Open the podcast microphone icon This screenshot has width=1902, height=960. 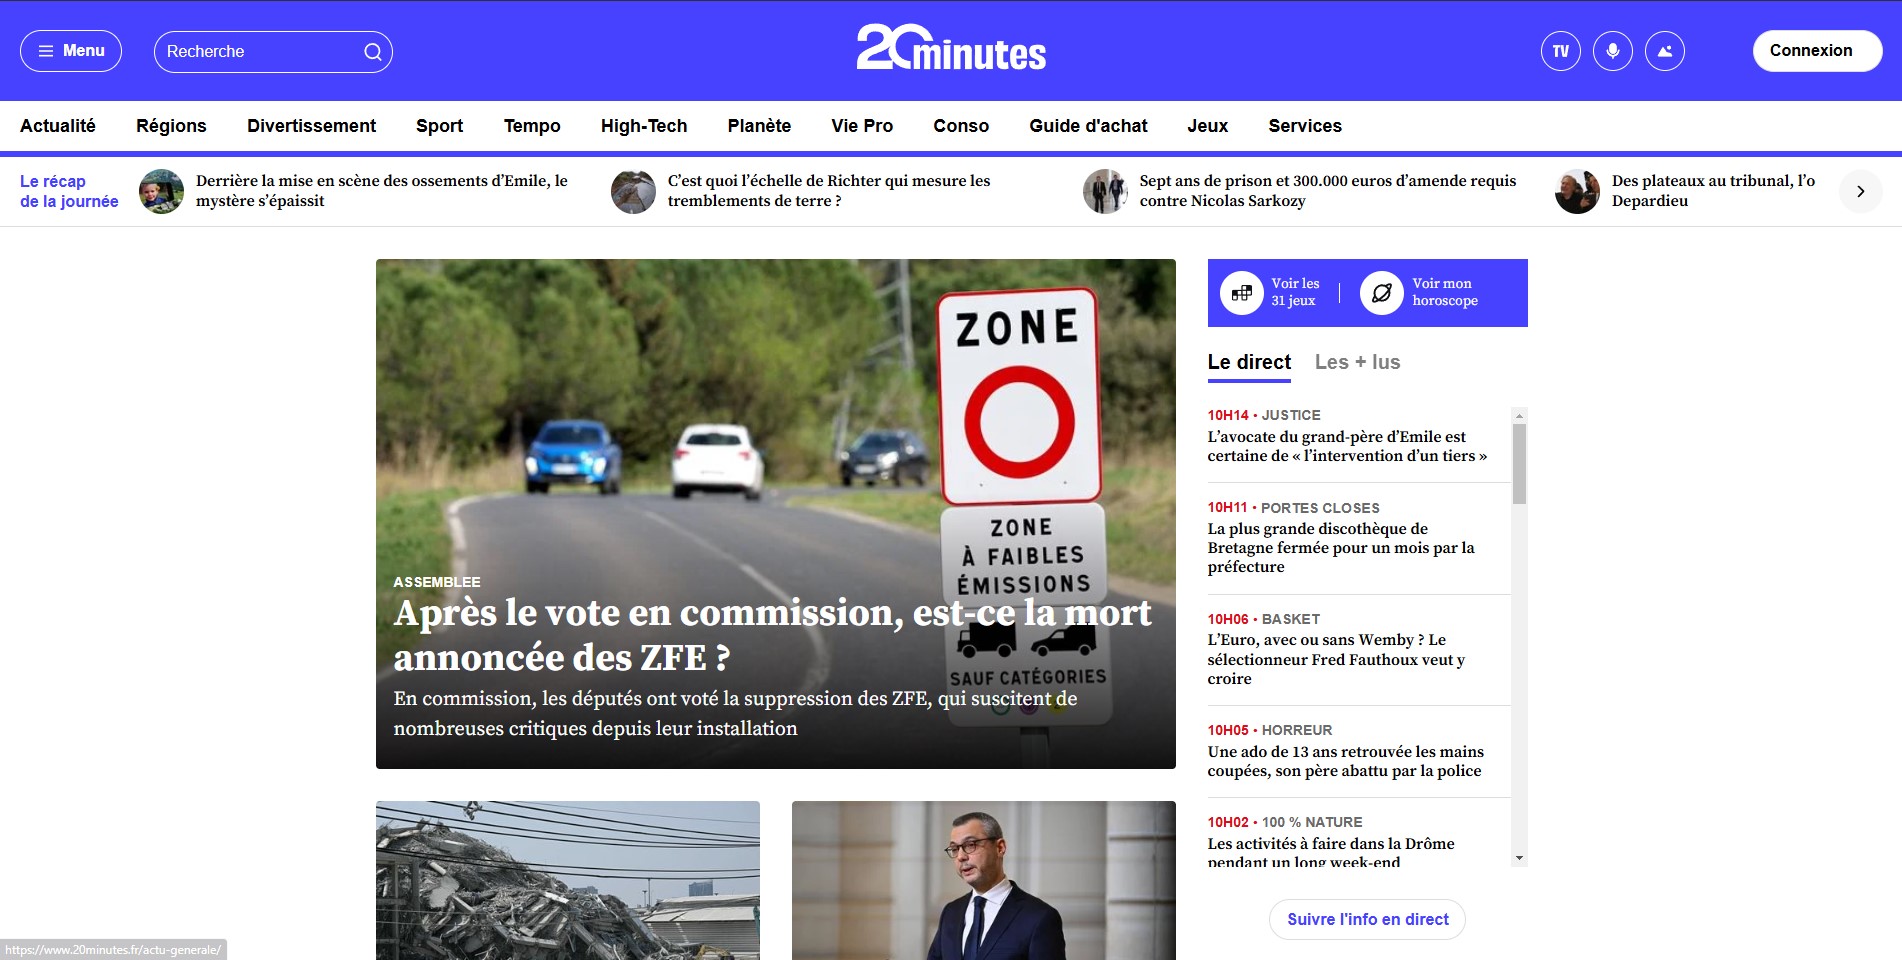1612,51
